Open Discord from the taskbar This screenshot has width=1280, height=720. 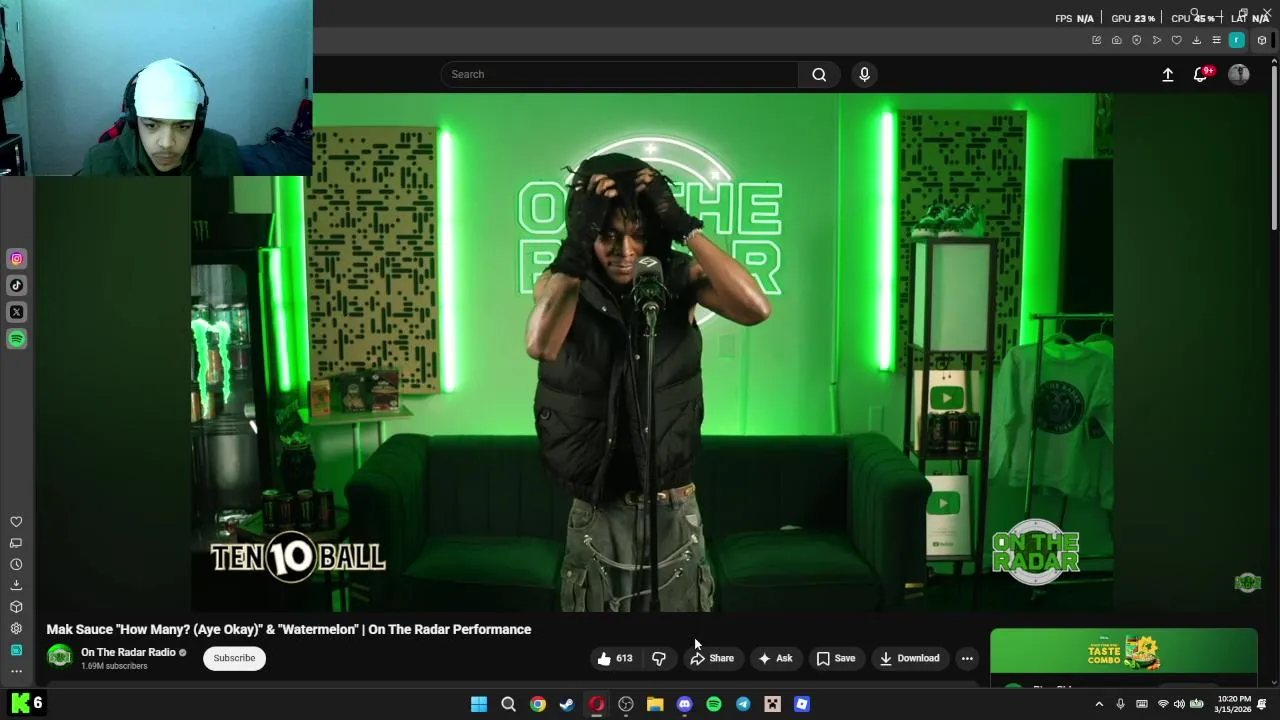684,704
